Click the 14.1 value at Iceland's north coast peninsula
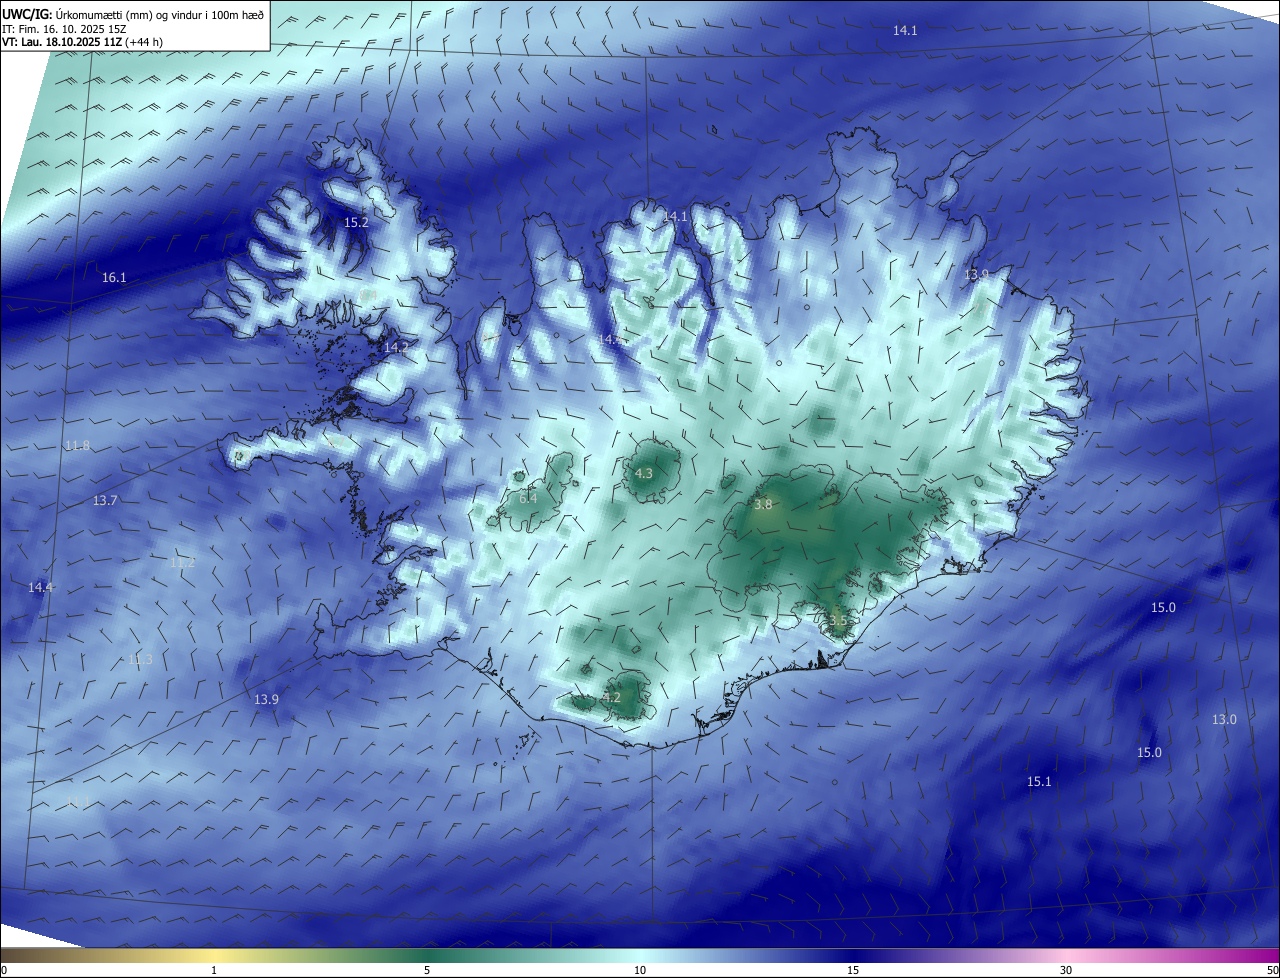The width and height of the screenshot is (1280, 978). pyautogui.click(x=675, y=216)
